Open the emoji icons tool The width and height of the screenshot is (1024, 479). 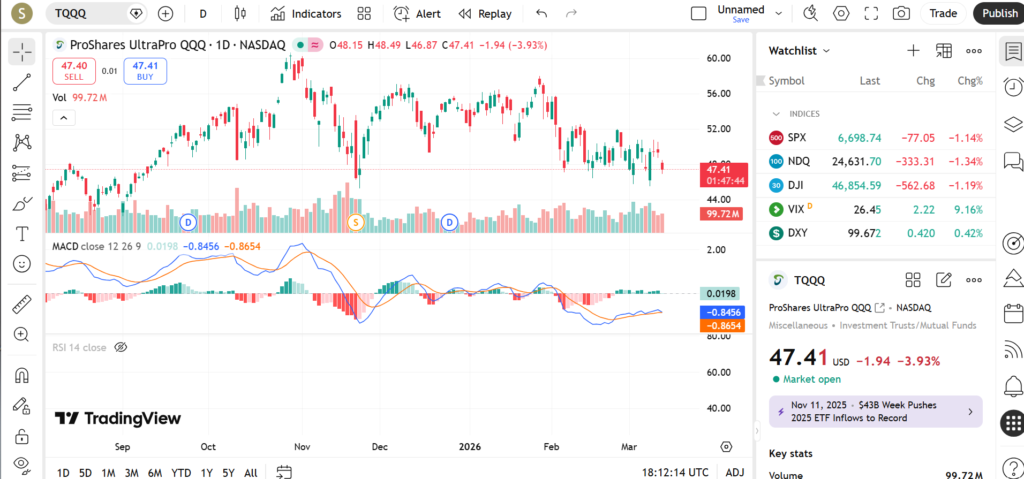coord(22,264)
